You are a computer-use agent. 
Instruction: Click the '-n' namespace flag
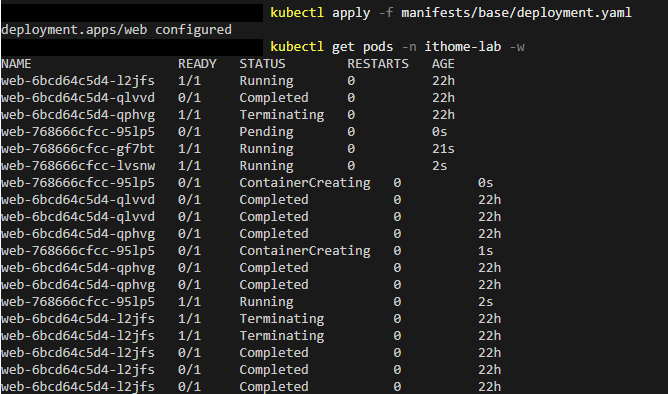[409, 47]
